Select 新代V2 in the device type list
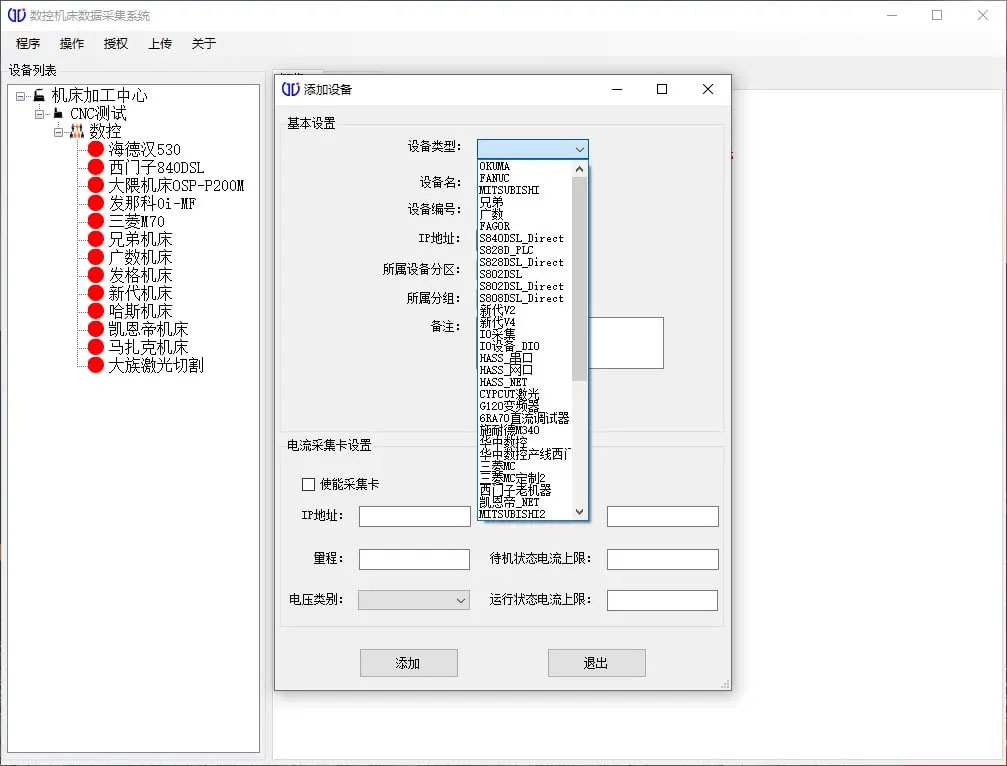Viewport: 1007px width, 766px height. [497, 310]
